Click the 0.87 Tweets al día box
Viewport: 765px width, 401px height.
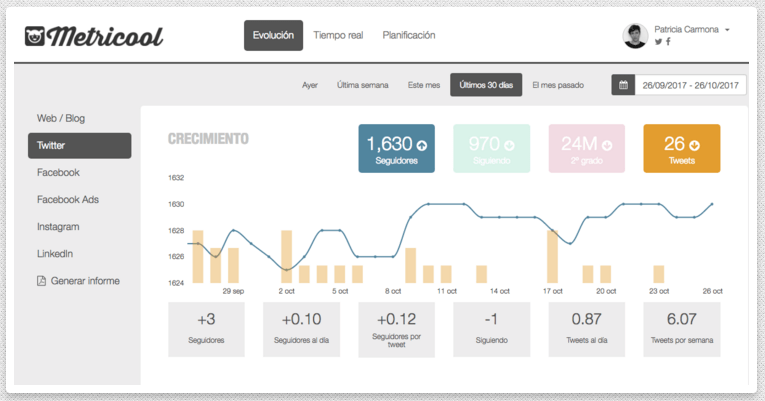(x=586, y=329)
